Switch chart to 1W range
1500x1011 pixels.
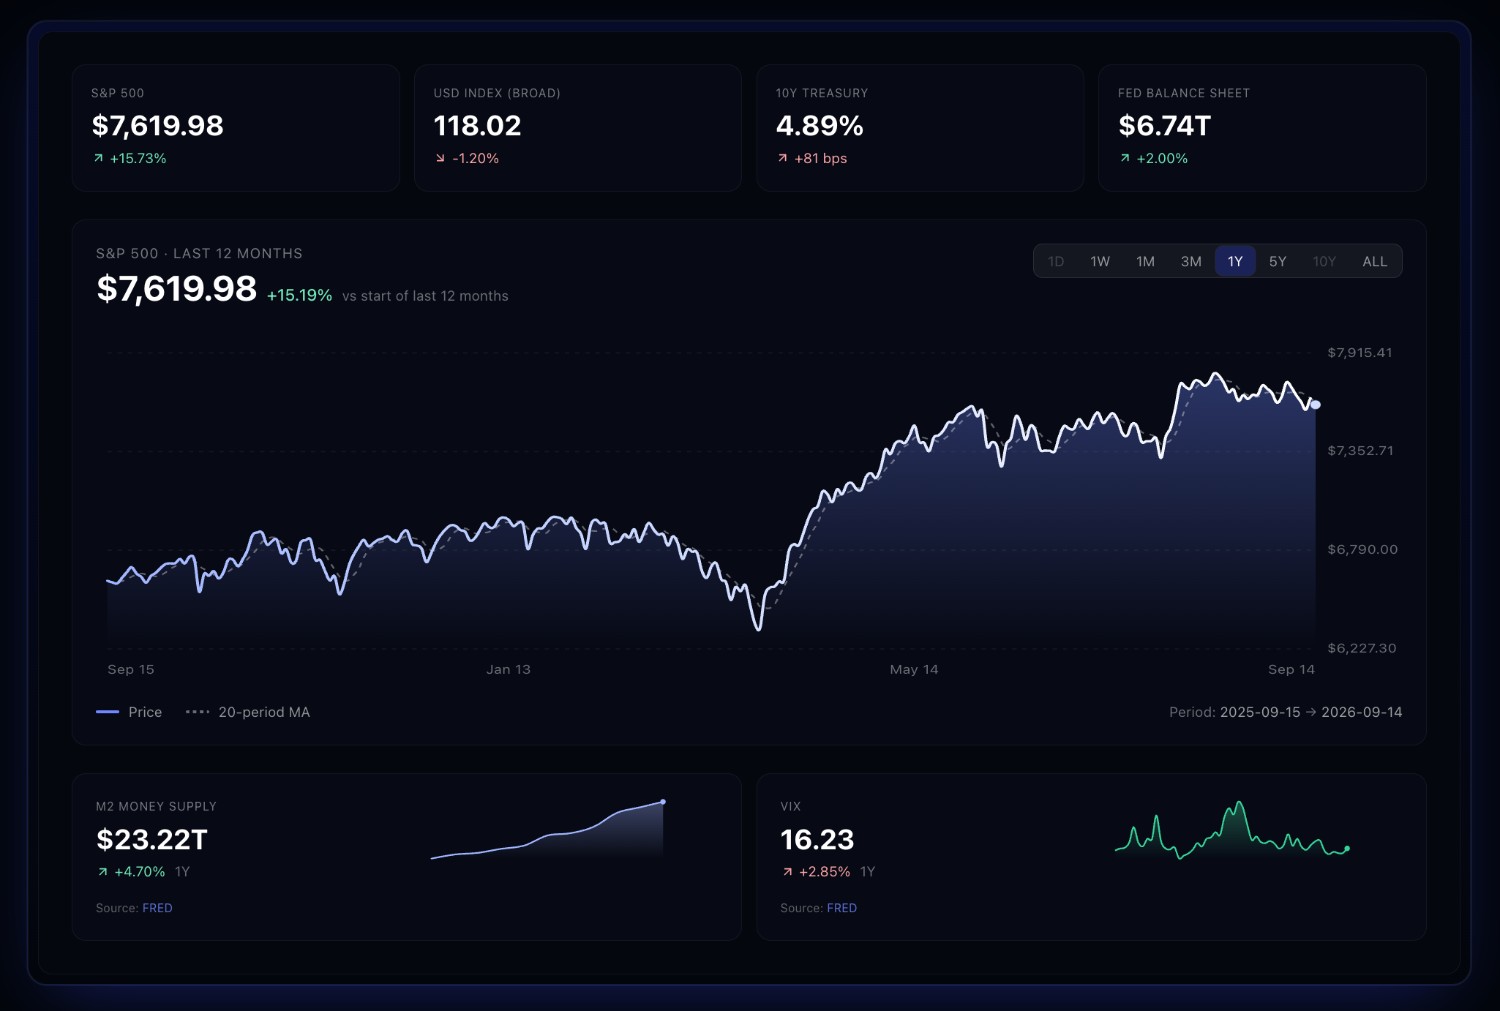1100,262
